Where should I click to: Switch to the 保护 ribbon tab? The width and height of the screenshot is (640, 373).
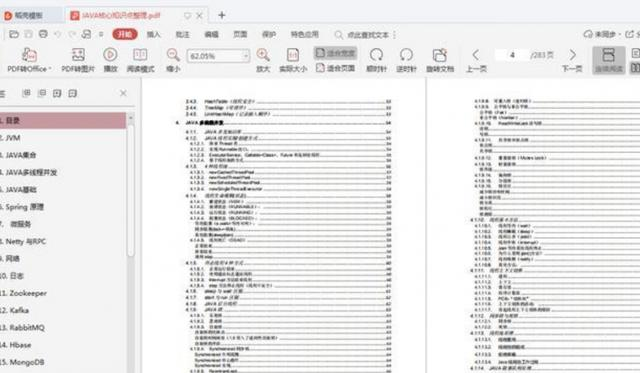tap(269, 35)
